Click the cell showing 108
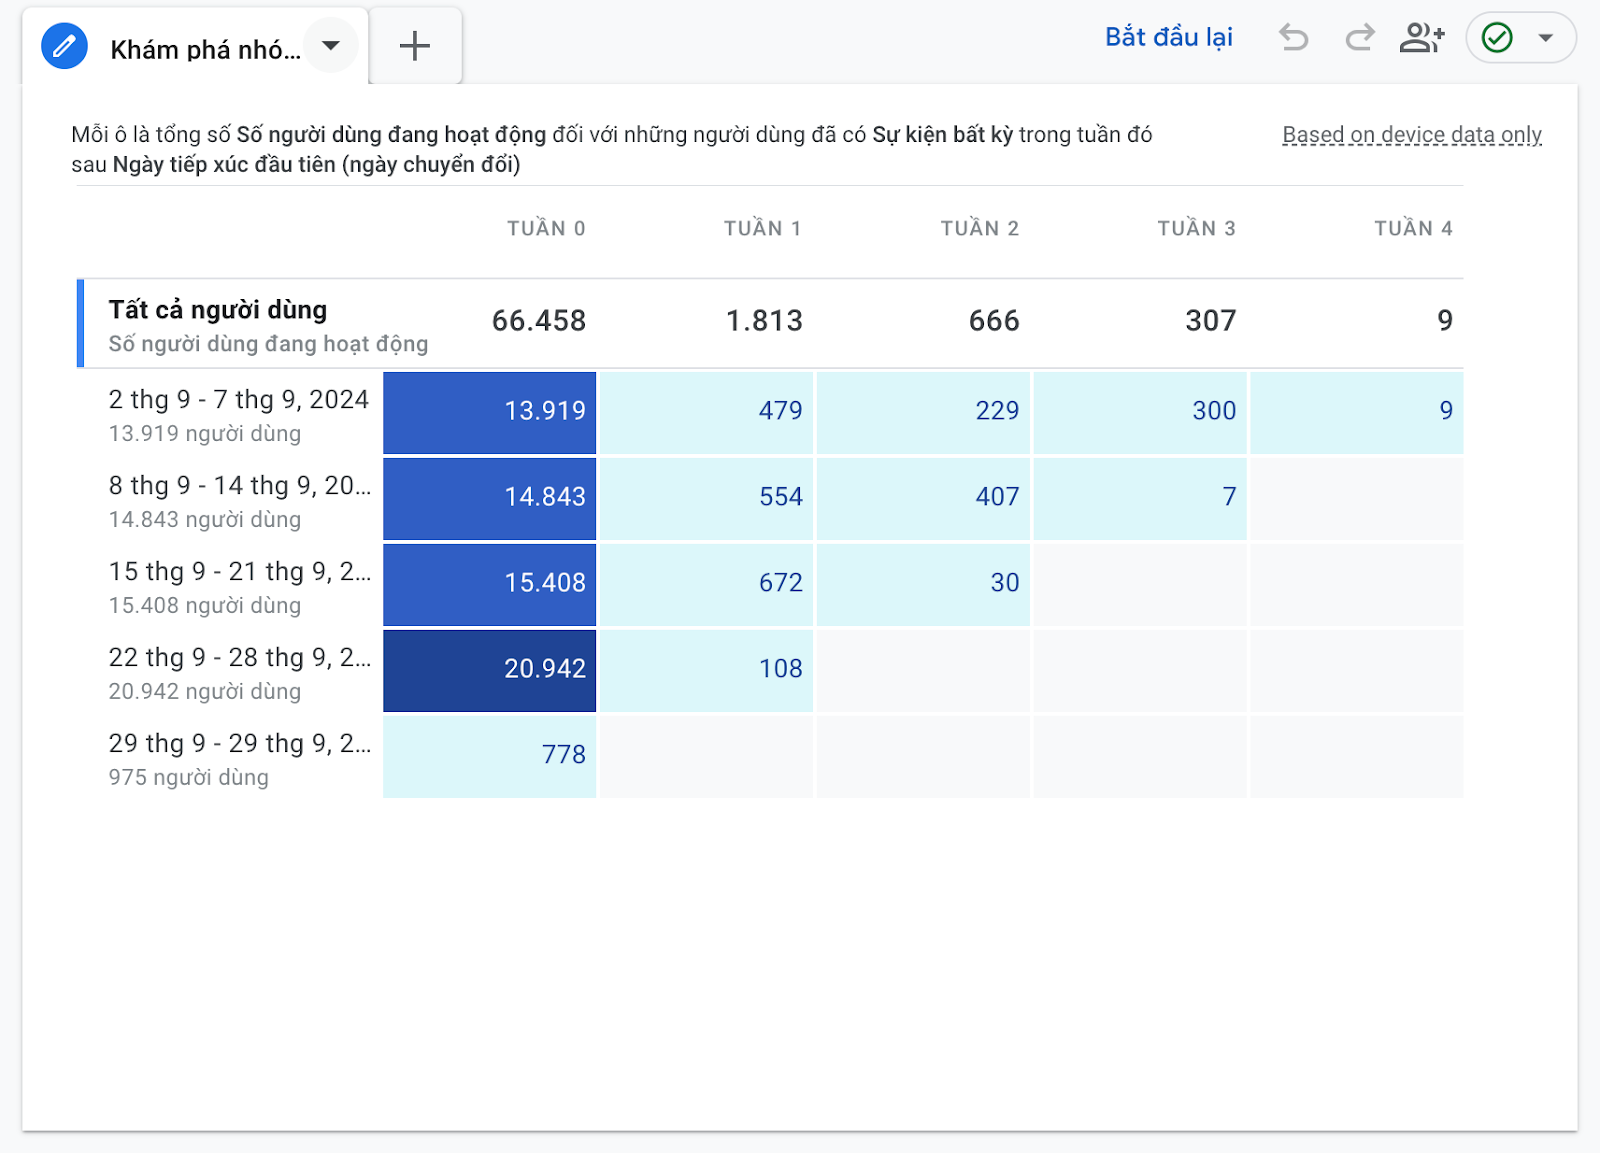 (x=706, y=670)
